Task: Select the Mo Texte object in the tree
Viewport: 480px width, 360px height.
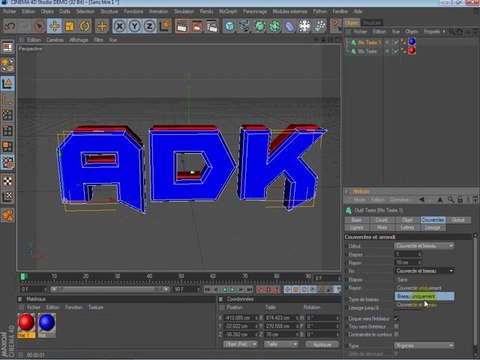Action: click(x=367, y=51)
